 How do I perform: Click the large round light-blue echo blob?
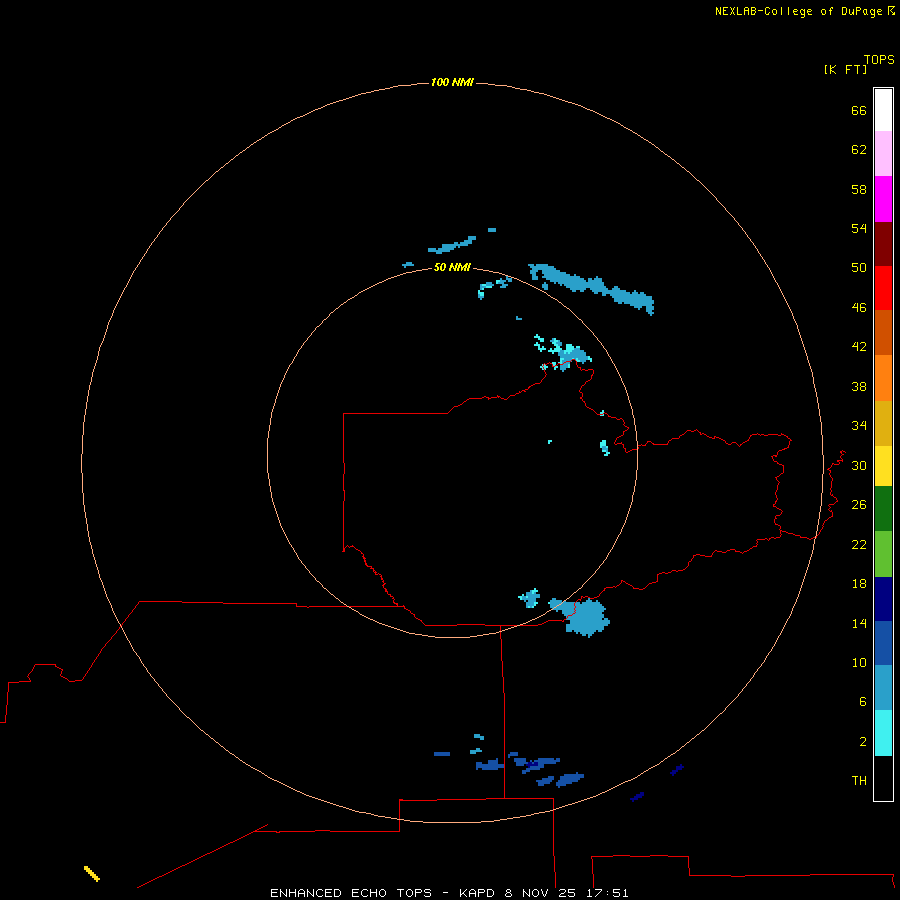(x=585, y=617)
